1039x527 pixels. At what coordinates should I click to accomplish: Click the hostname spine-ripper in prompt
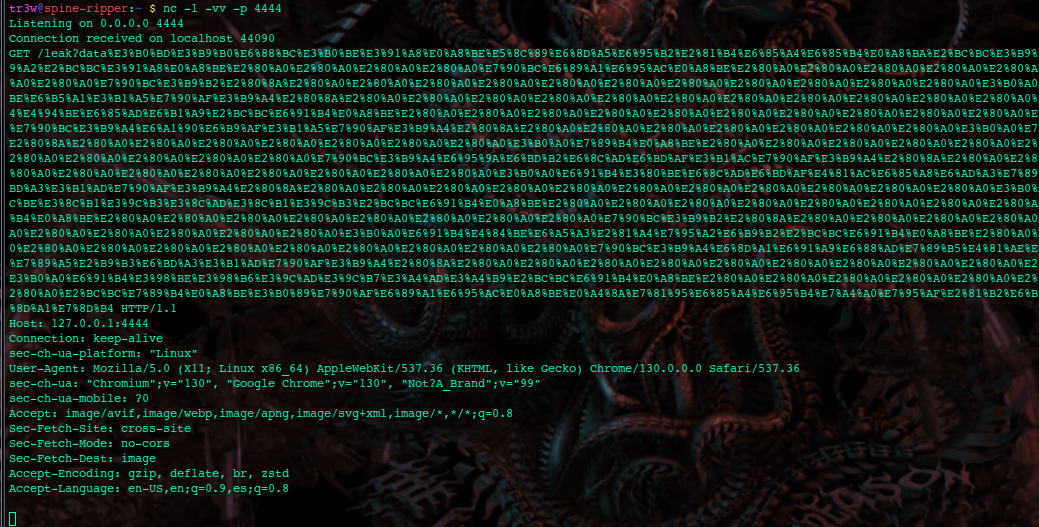tap(86, 9)
